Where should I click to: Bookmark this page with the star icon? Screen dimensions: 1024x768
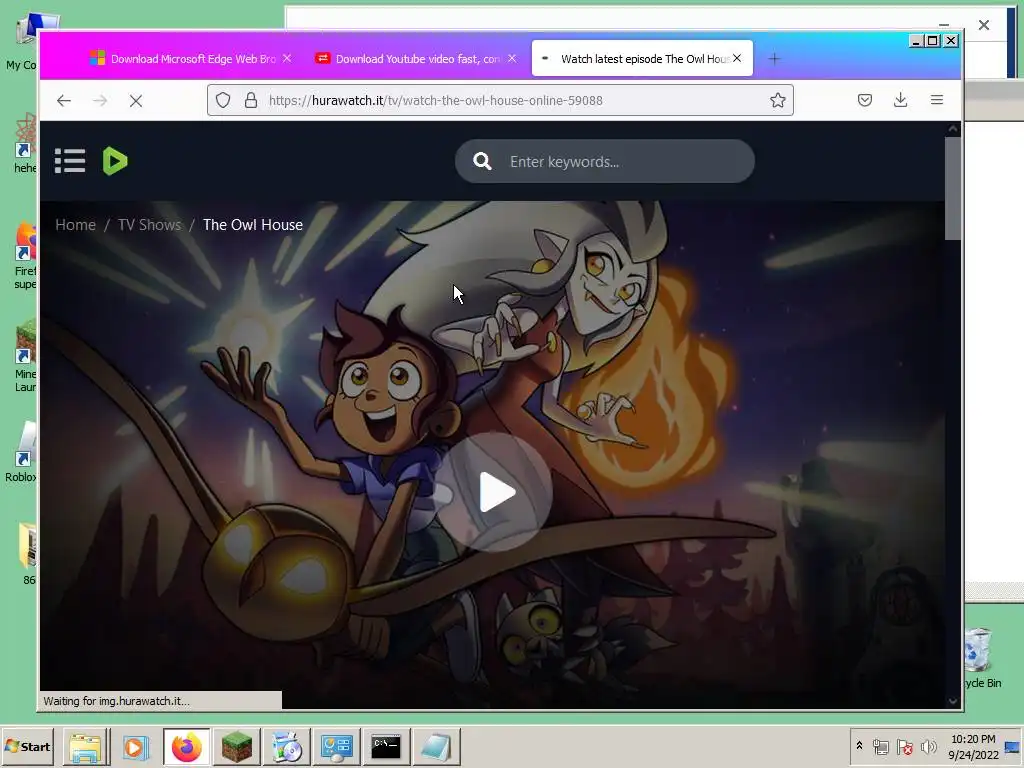coord(777,100)
